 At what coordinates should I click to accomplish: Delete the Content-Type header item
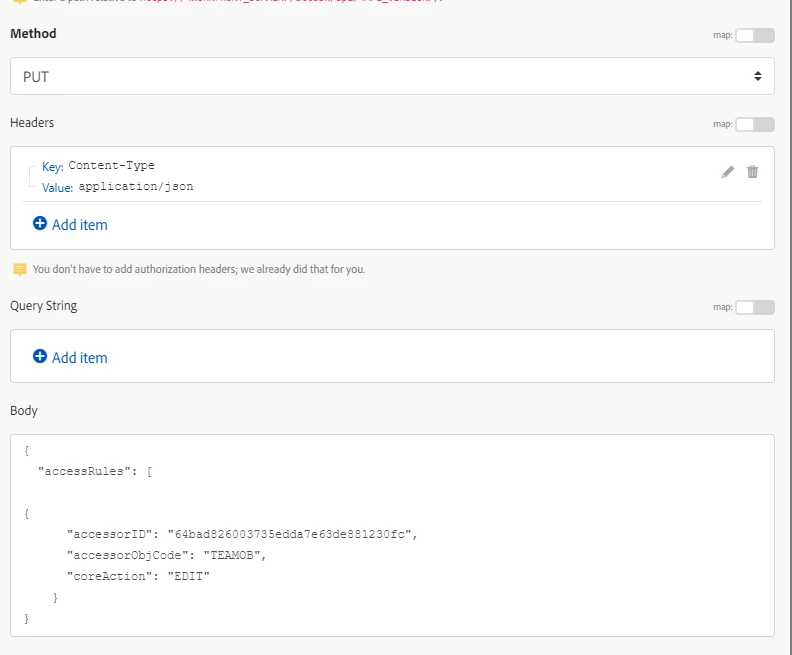pyautogui.click(x=753, y=172)
